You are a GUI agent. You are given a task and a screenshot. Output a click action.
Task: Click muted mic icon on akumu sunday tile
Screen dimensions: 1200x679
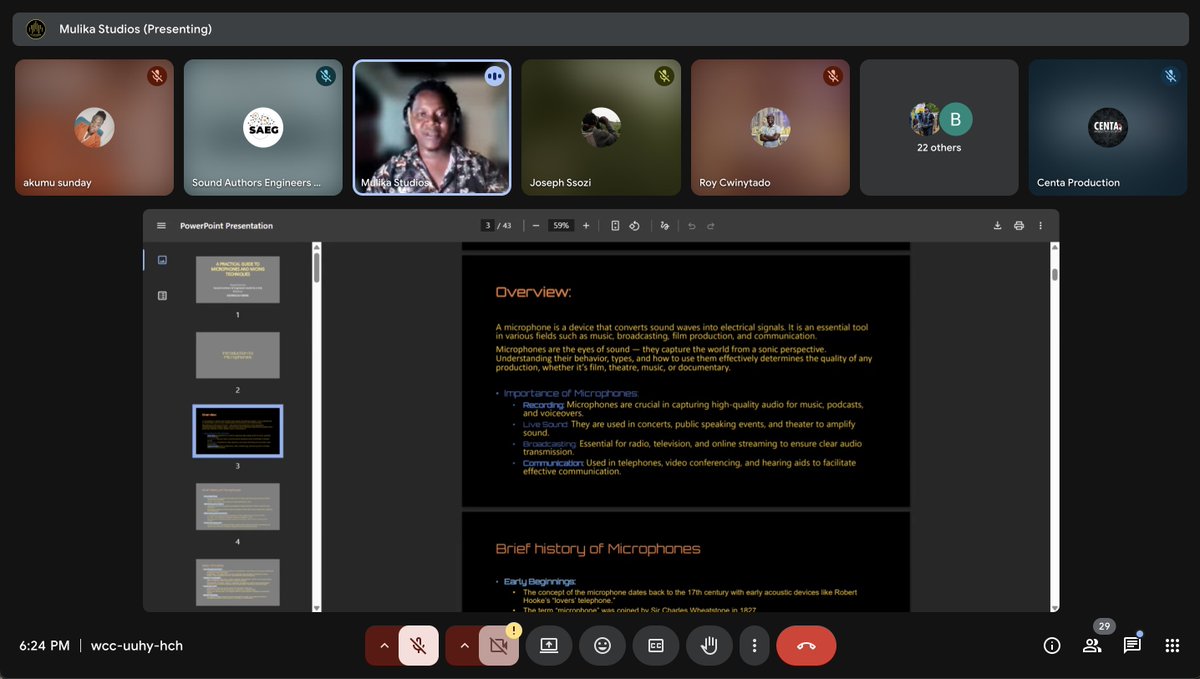[156, 76]
